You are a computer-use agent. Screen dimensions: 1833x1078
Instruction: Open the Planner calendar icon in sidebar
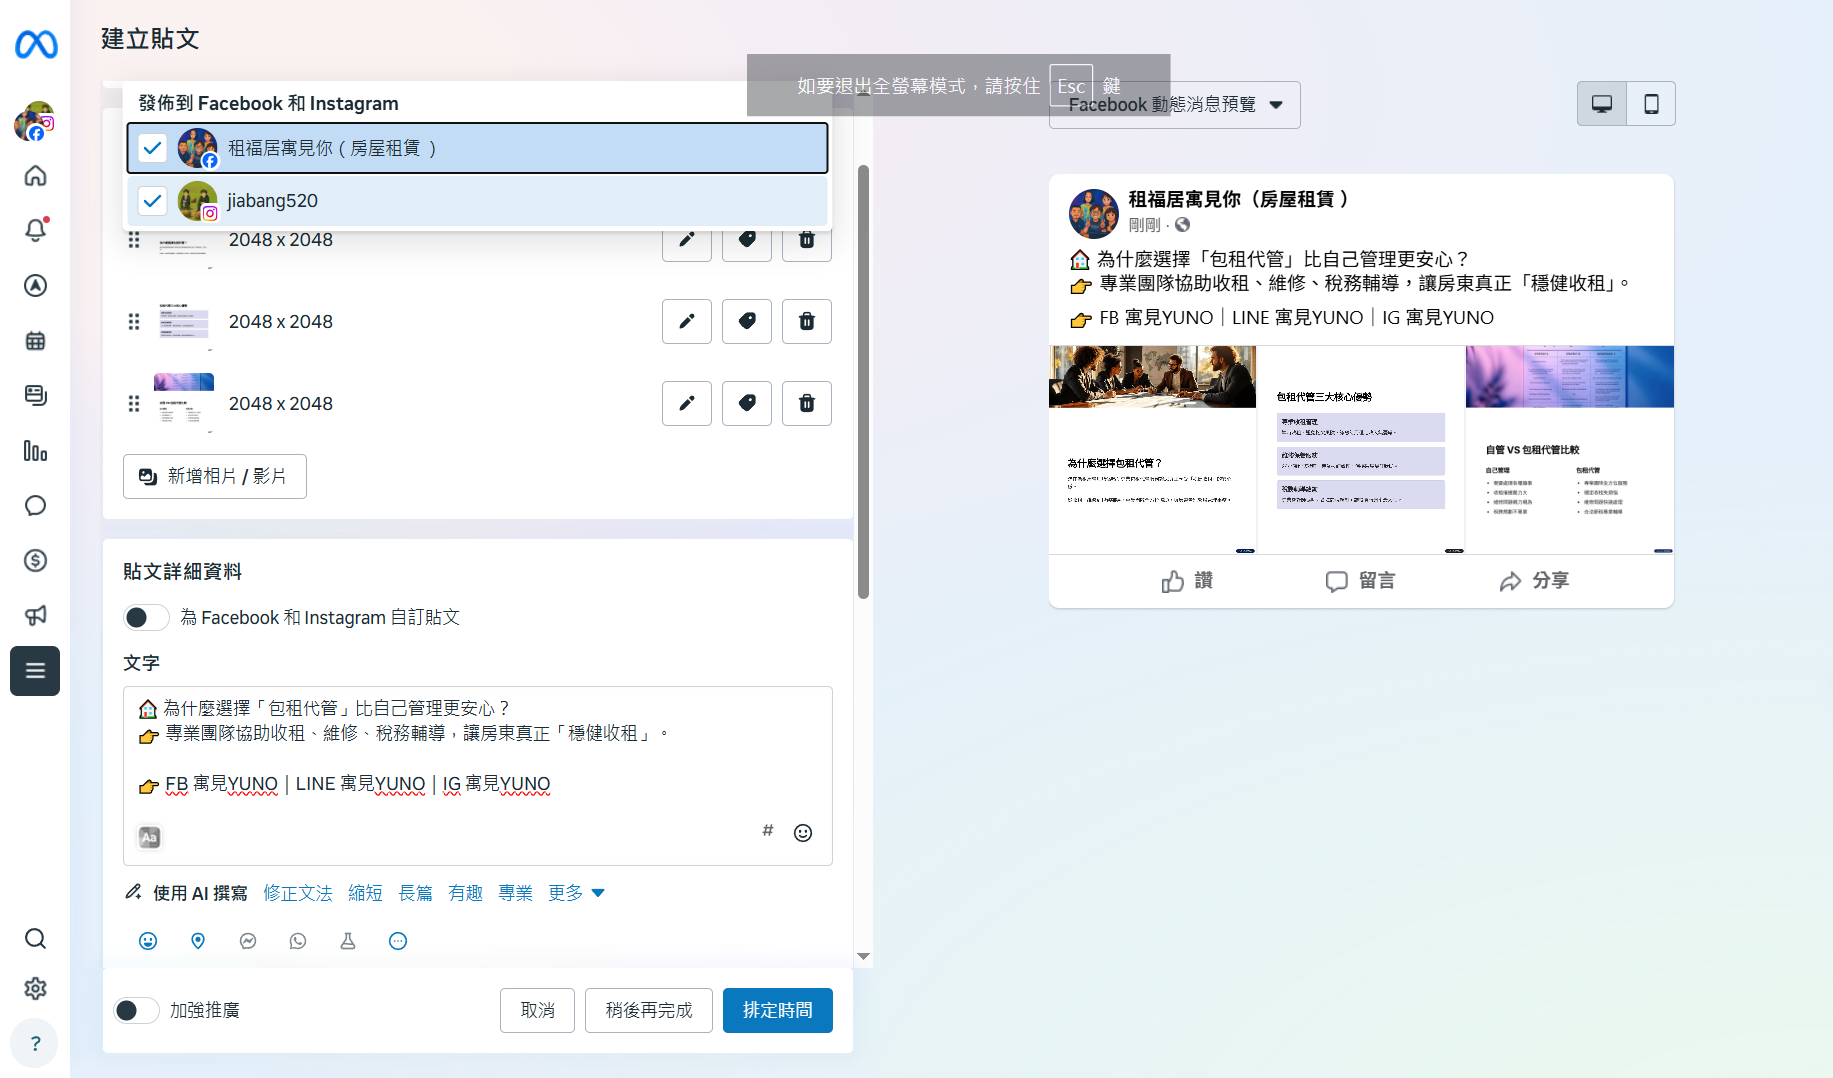click(x=35, y=341)
